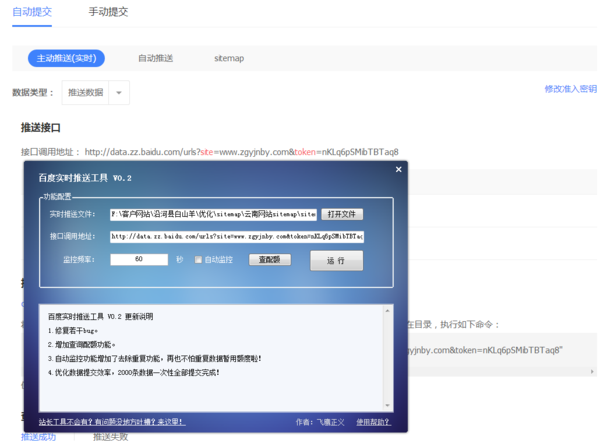Viewport: 600px width, 443px height.
Task: Click the code block horizontal scrollbar right arrow
Action: 592,371
